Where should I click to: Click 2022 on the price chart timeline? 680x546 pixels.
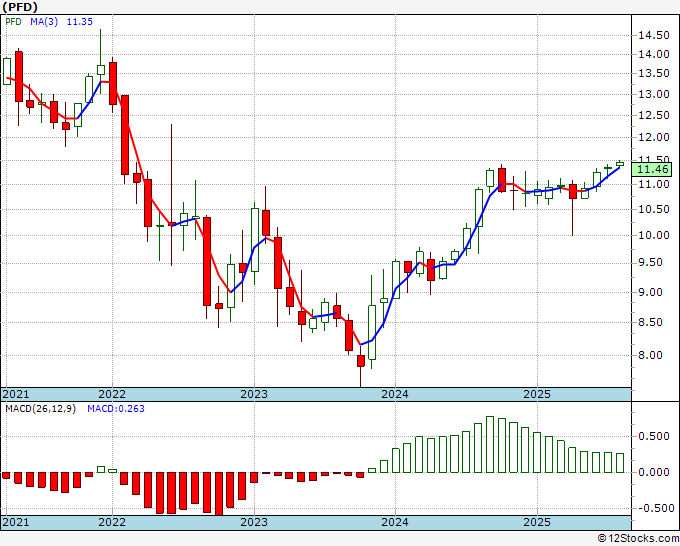click(x=112, y=394)
